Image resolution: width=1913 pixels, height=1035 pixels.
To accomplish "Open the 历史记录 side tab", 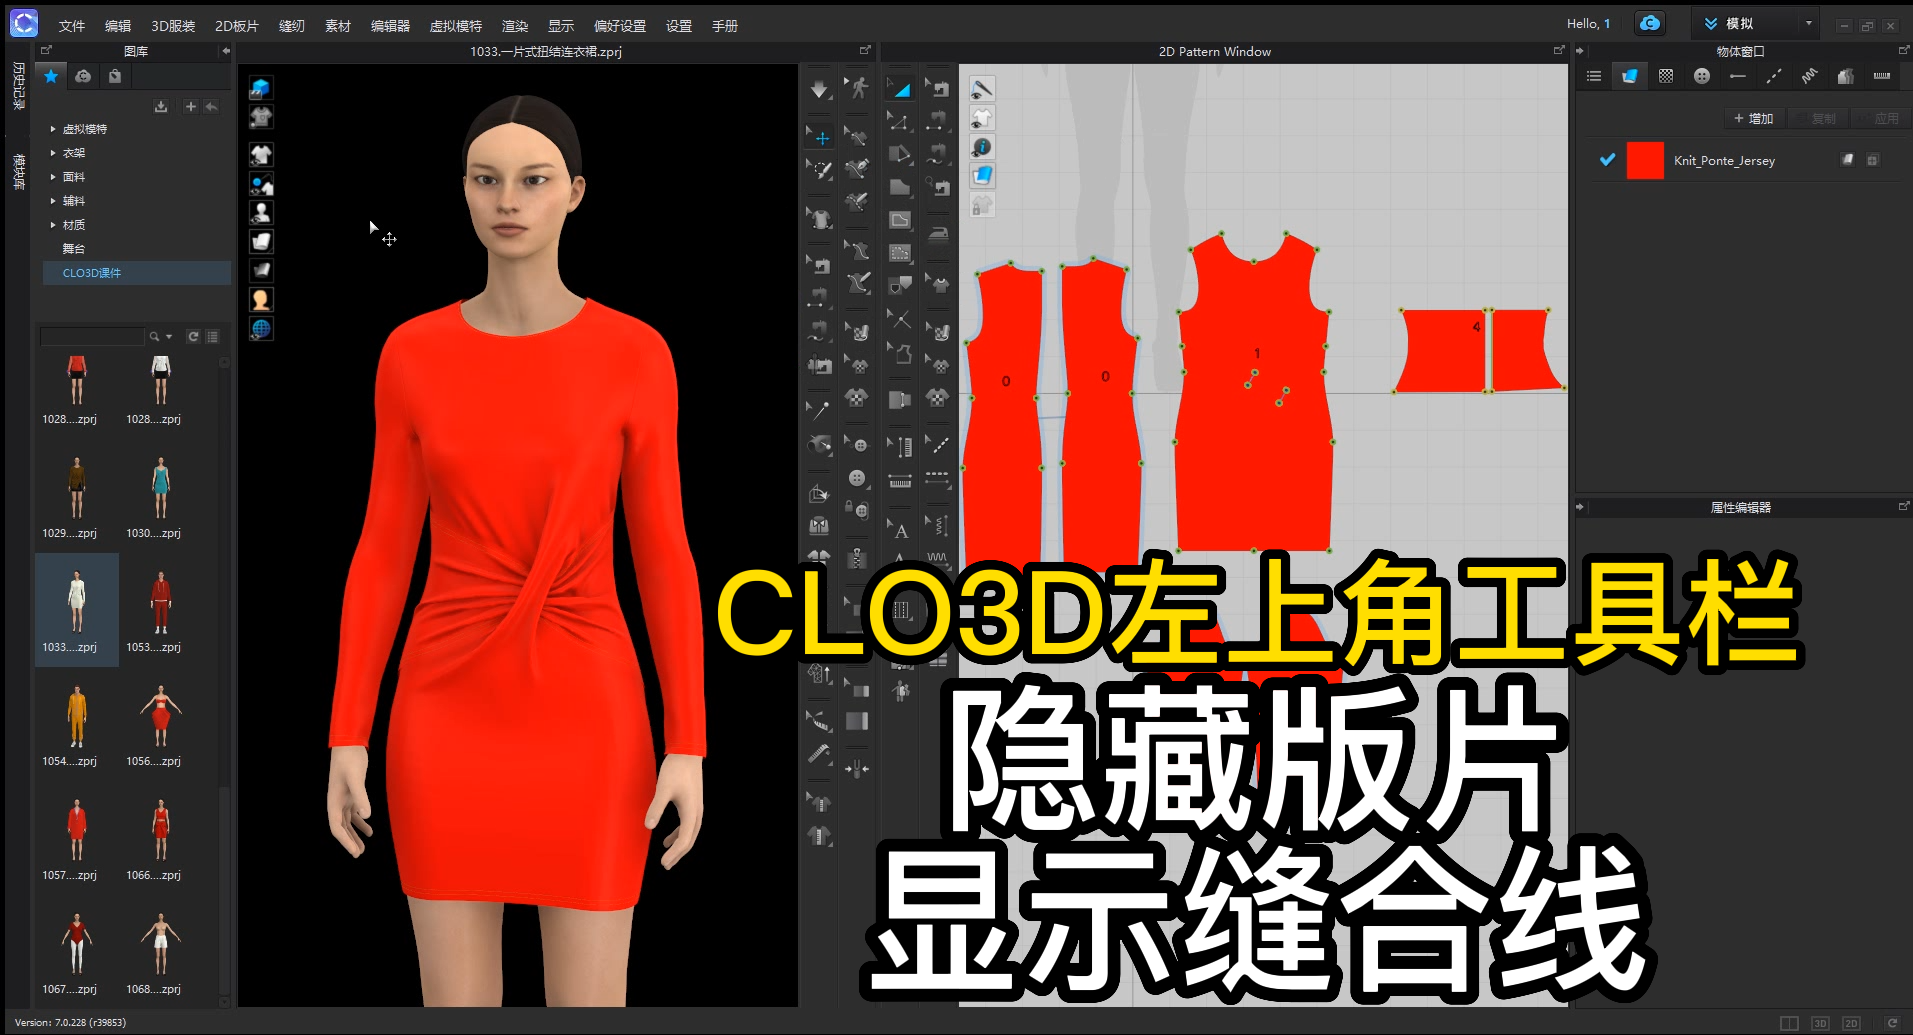I will coord(18,86).
